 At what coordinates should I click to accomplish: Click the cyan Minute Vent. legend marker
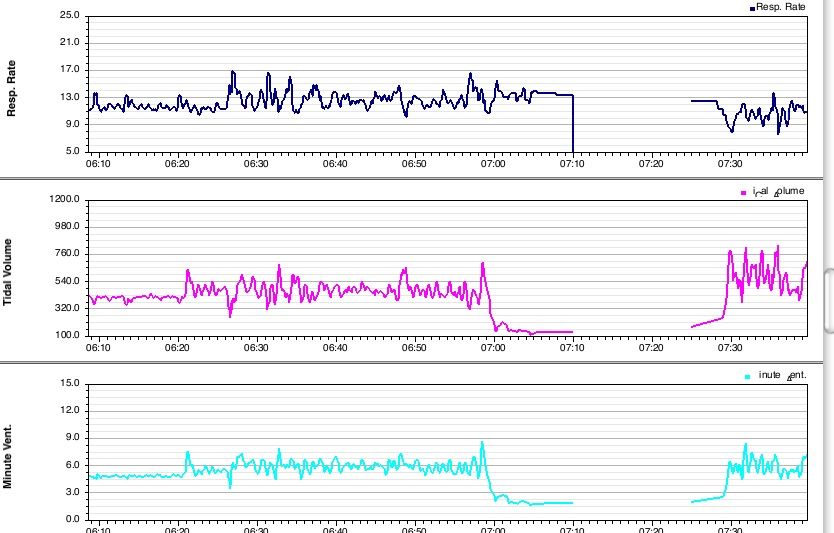pyautogui.click(x=747, y=376)
